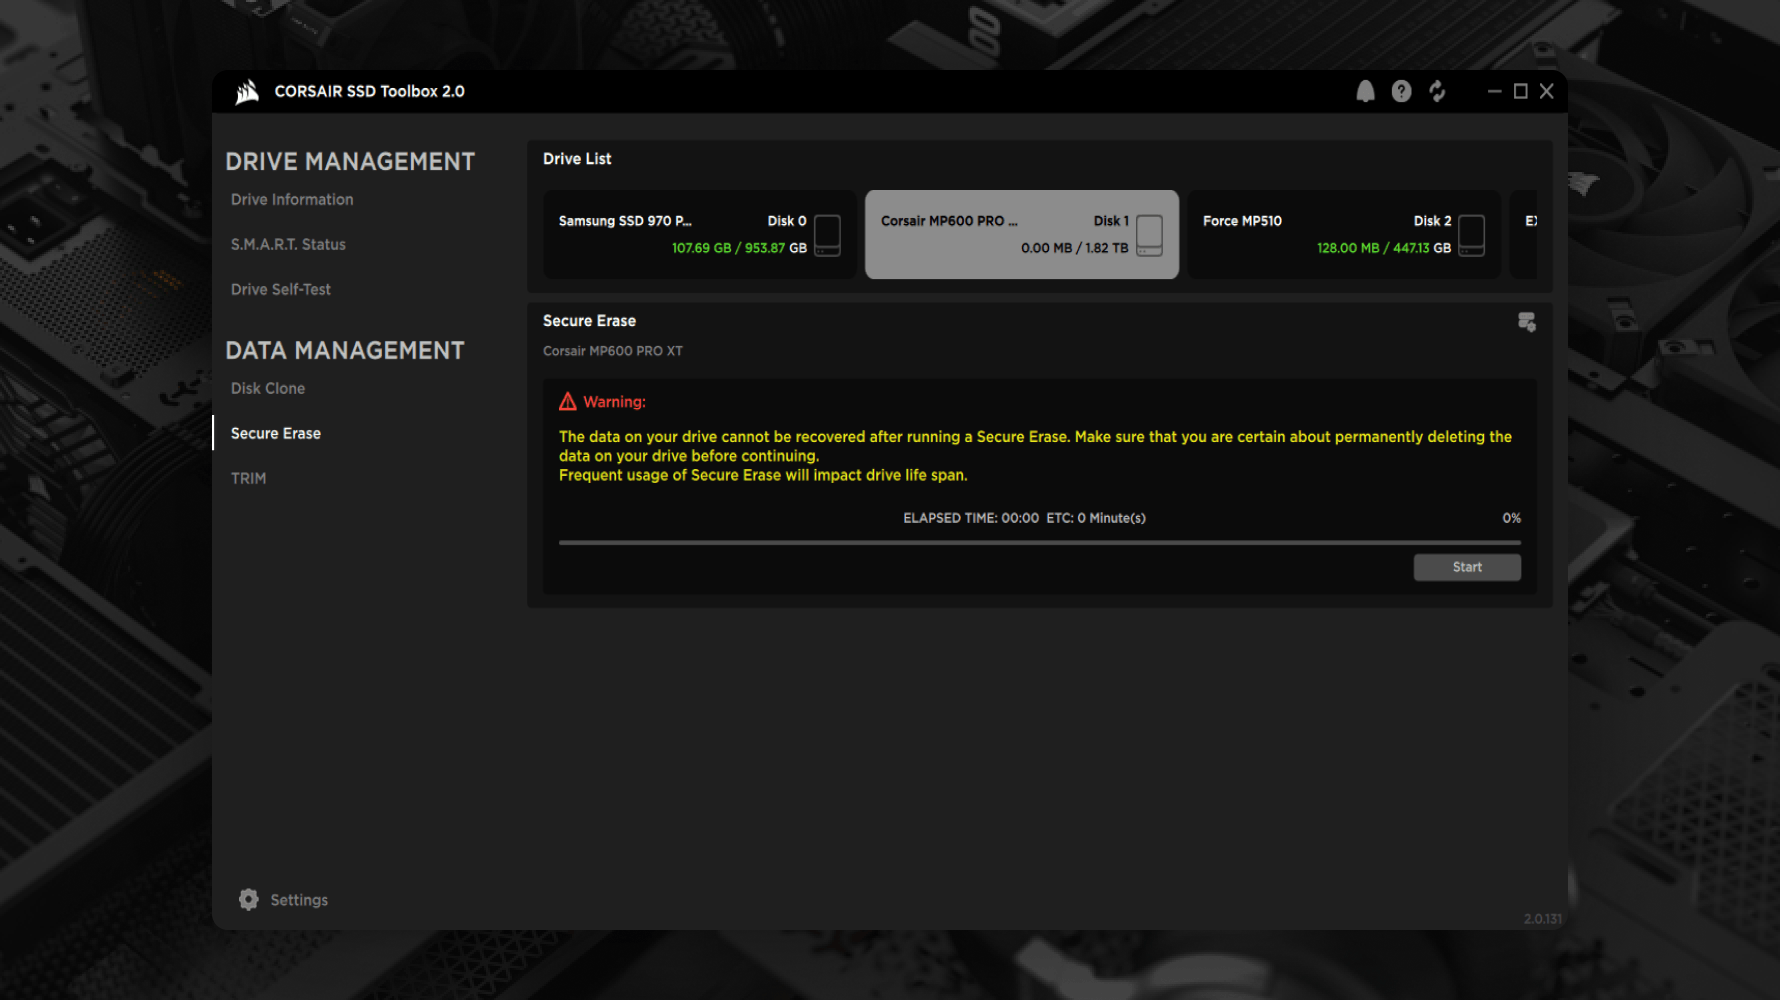Click the refresh update arrows icon
Screen dimensions: 1780x1000
[1437, 91]
